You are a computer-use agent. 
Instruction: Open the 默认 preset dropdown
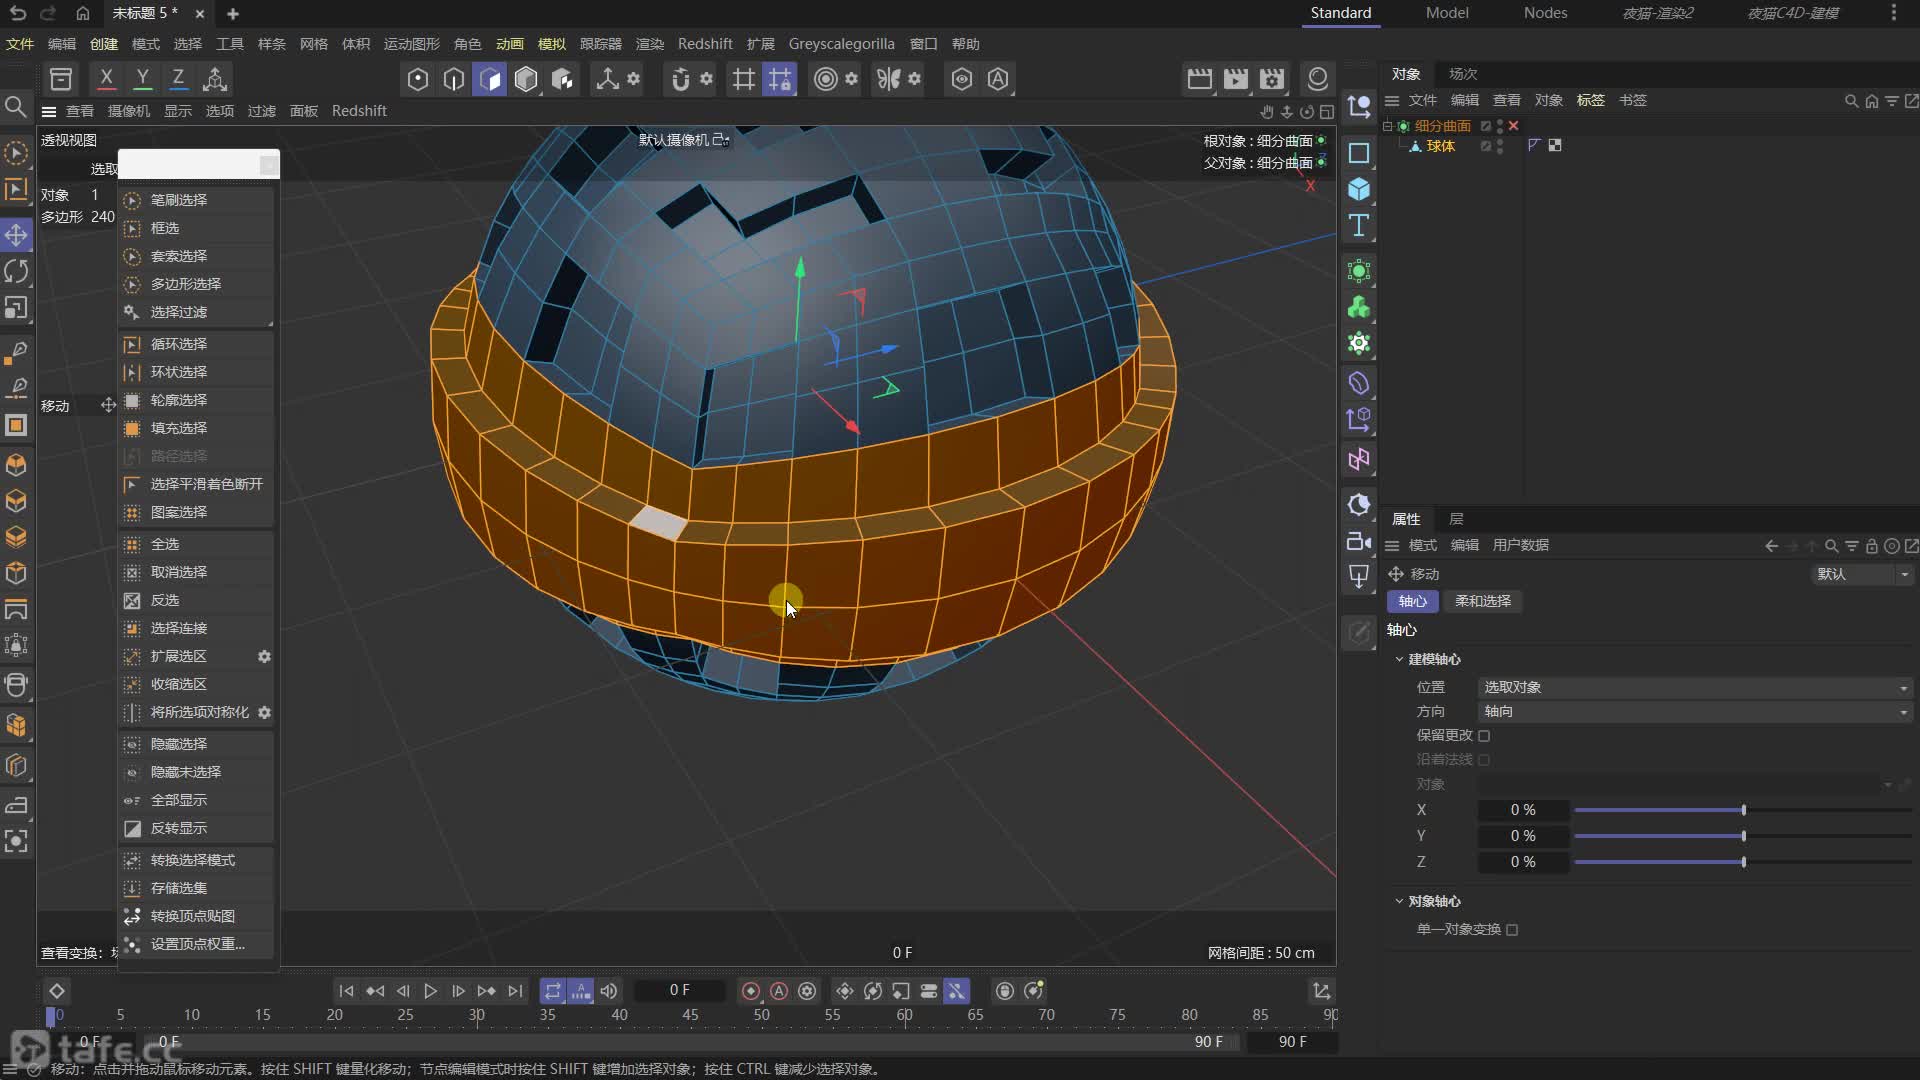point(1863,574)
